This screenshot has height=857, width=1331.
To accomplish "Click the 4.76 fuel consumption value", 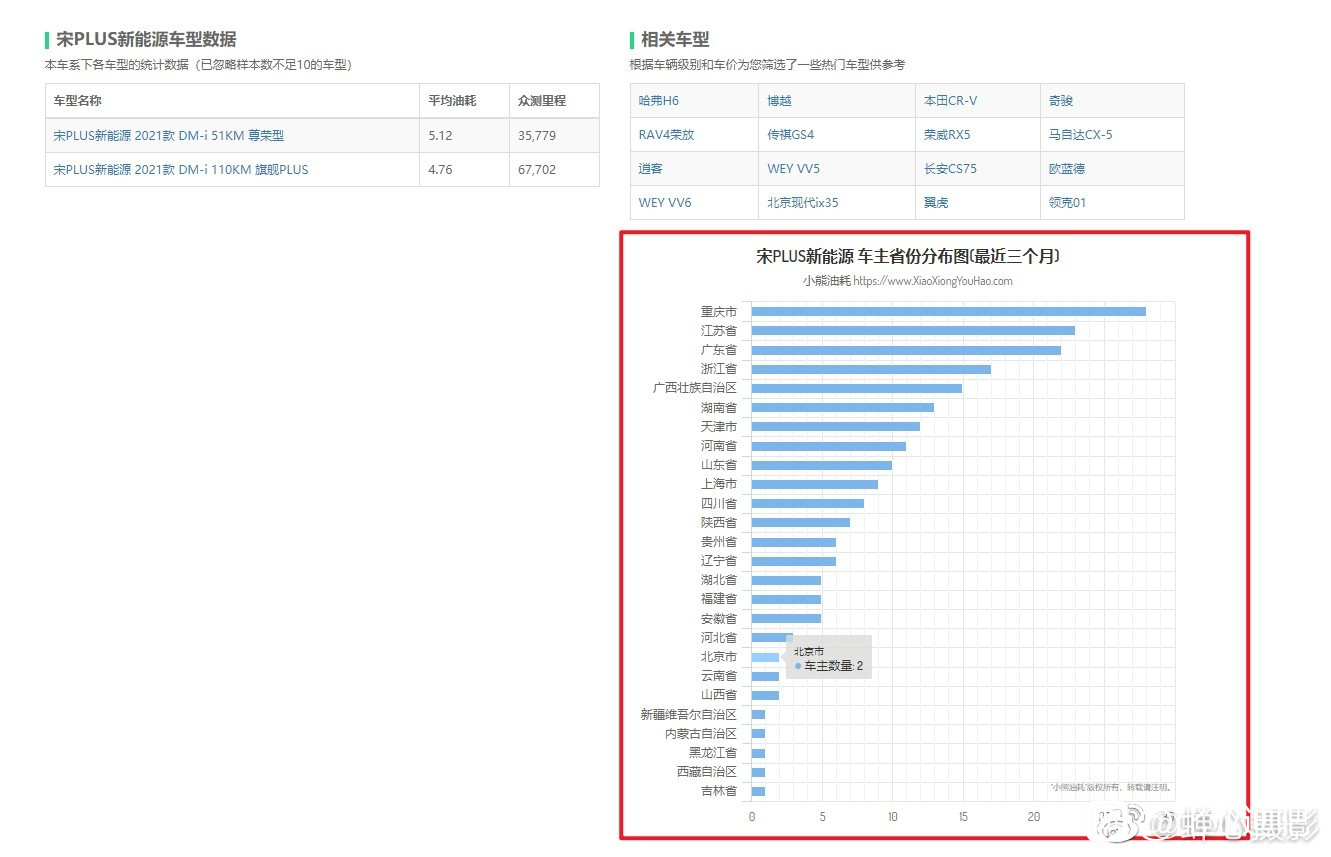I will pyautogui.click(x=440, y=169).
